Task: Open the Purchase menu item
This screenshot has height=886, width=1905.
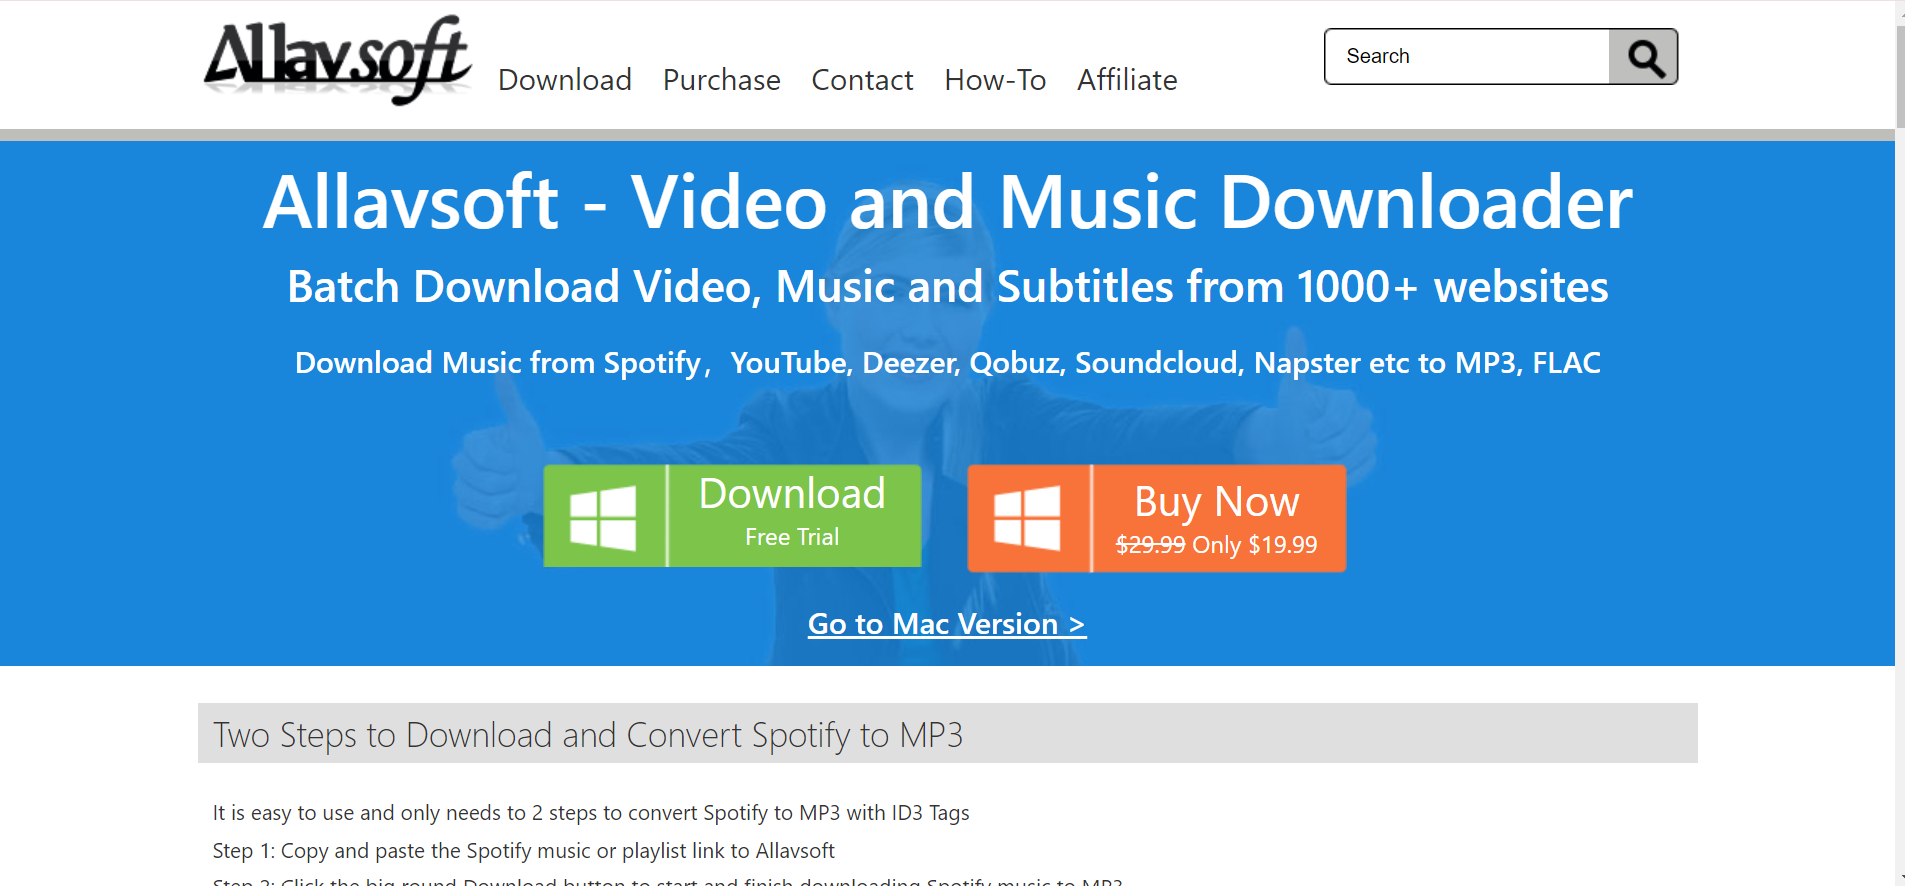Action: pos(721,80)
